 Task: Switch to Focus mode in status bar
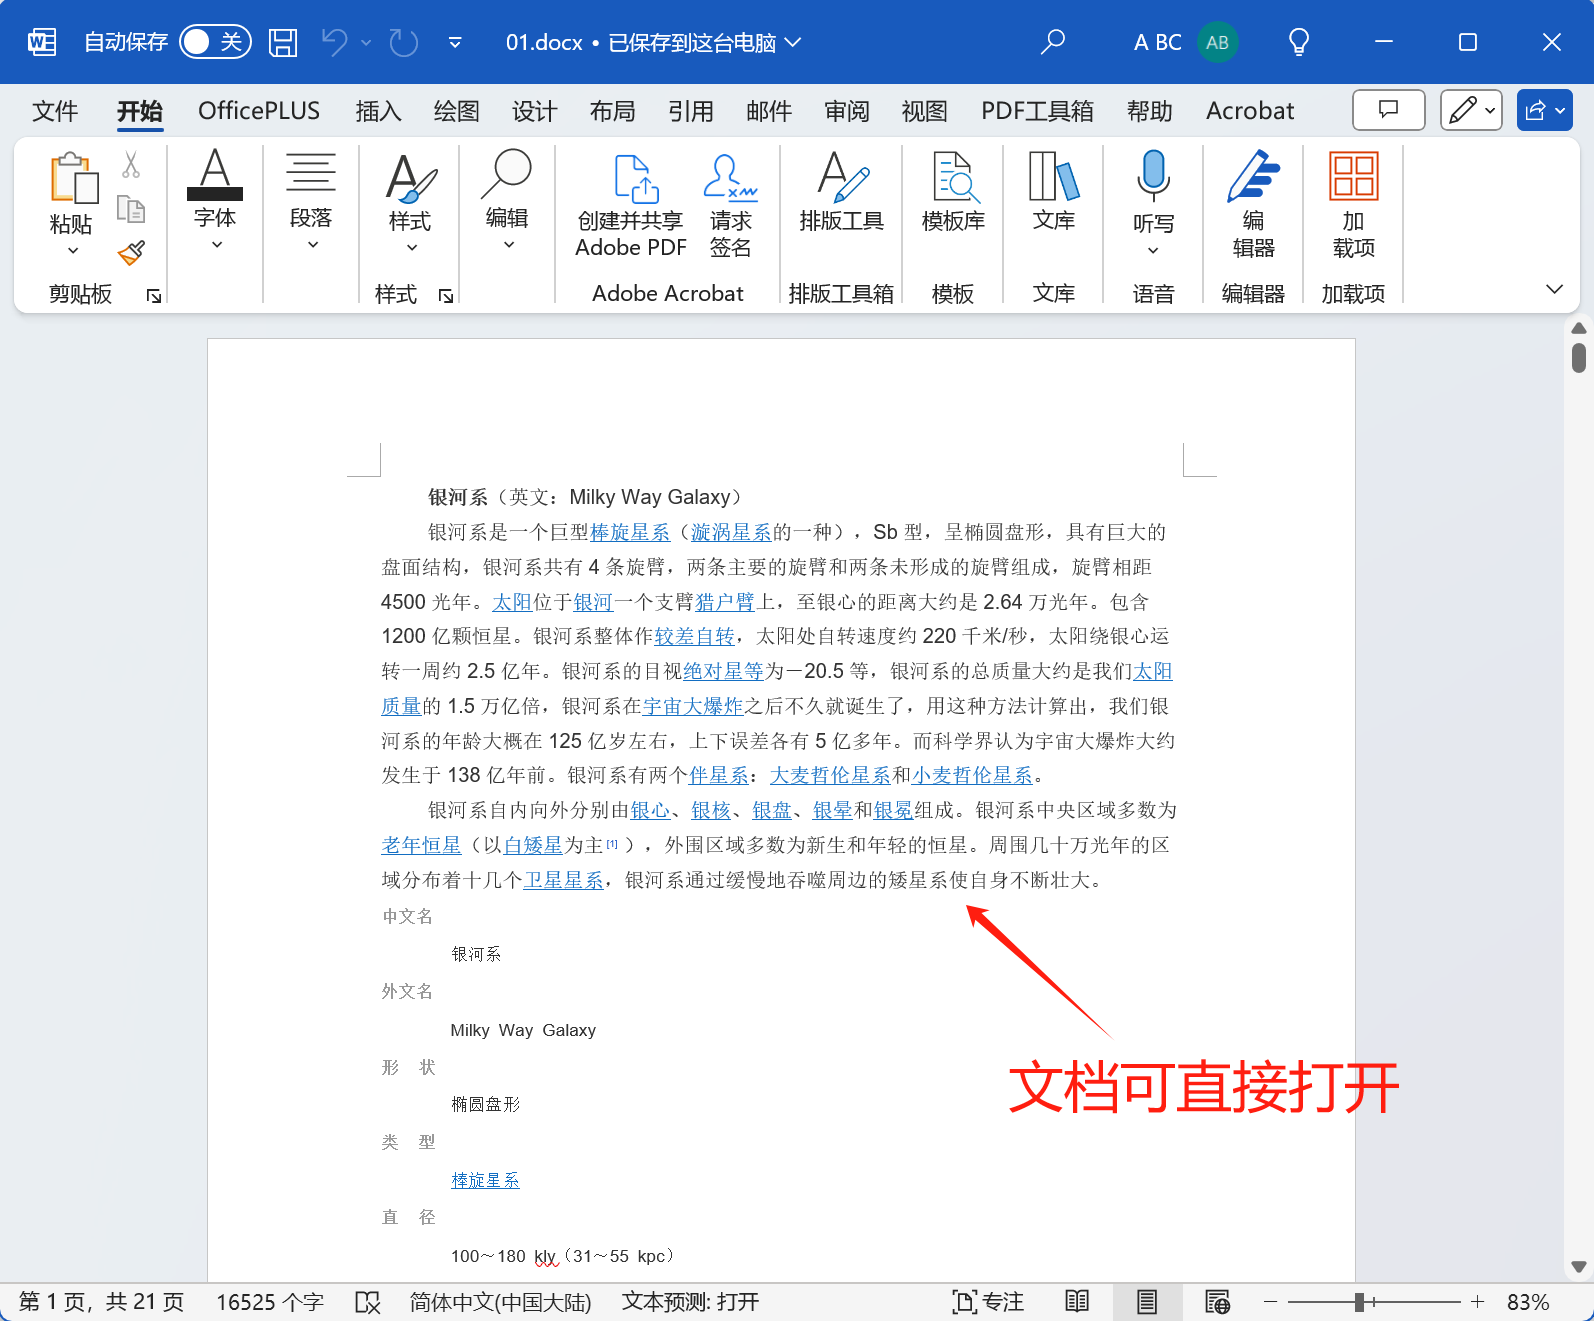[x=988, y=1301]
